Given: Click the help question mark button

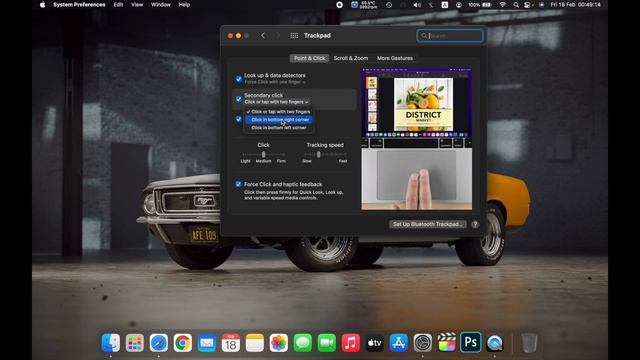Looking at the screenshot, I should 475,224.
